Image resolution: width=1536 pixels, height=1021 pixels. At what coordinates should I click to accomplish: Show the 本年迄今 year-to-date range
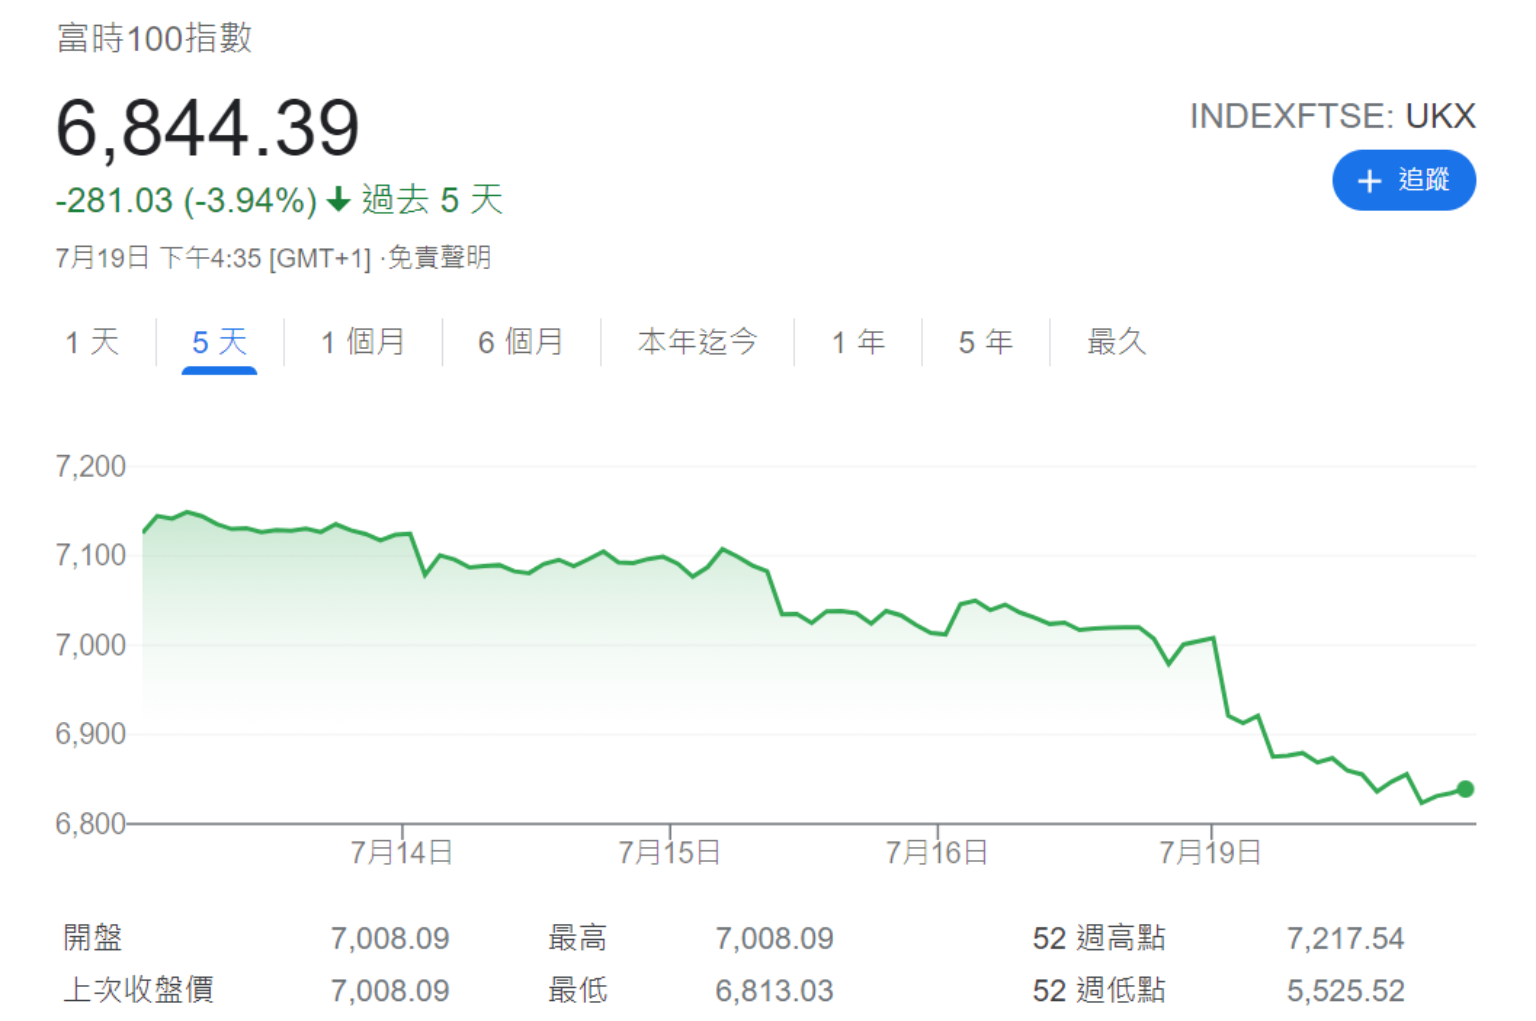(697, 343)
